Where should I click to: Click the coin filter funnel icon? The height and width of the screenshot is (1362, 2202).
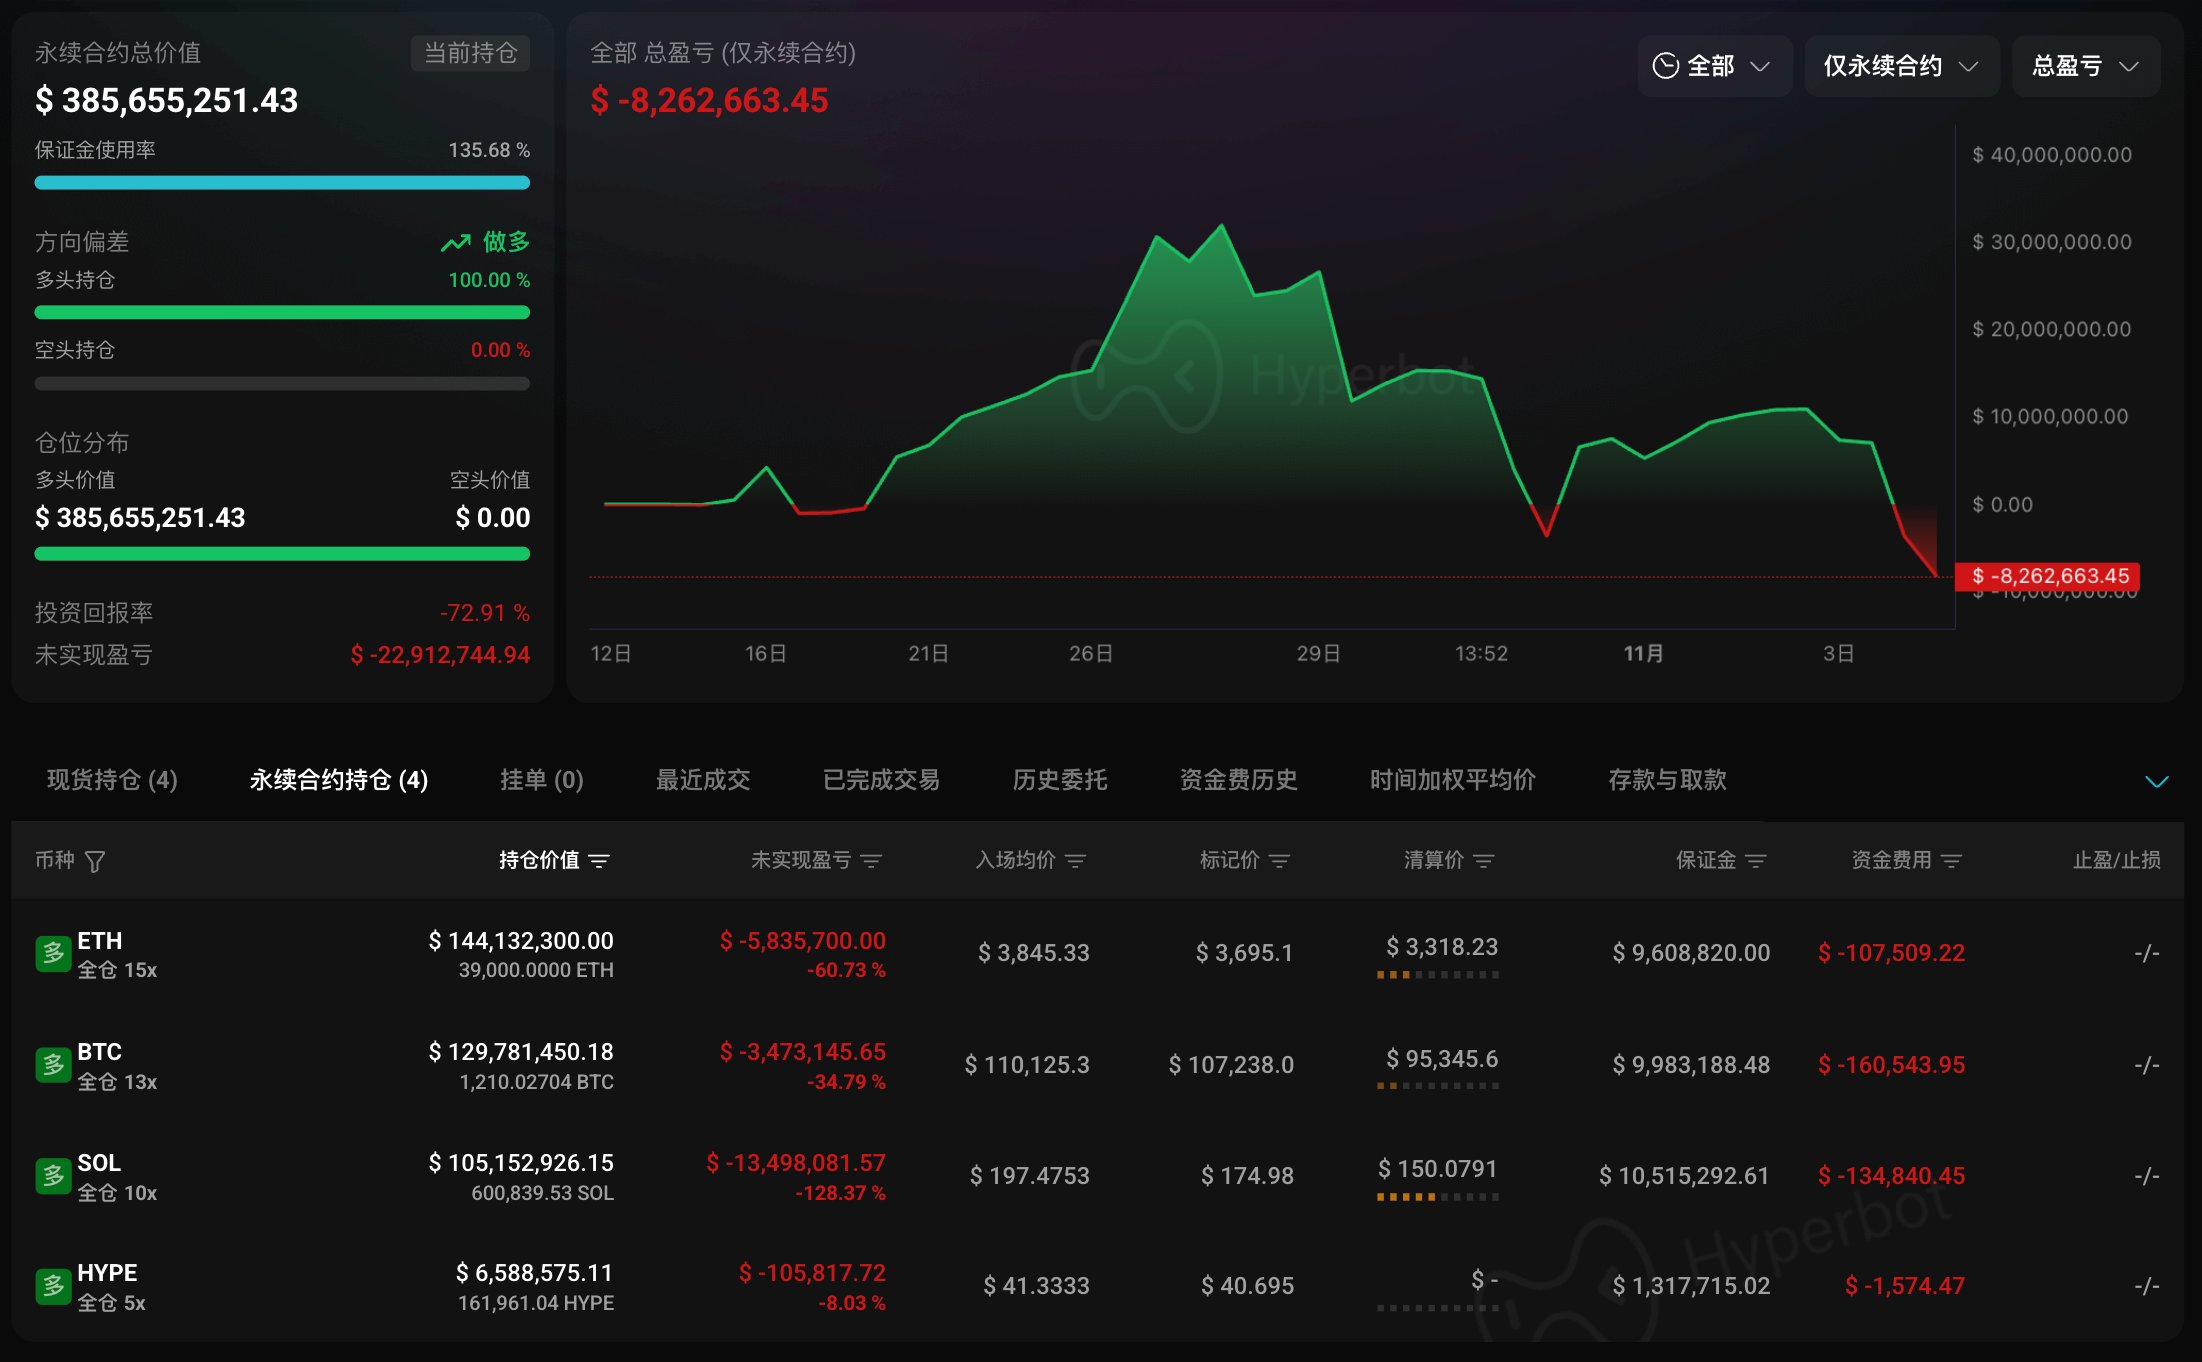[95, 861]
